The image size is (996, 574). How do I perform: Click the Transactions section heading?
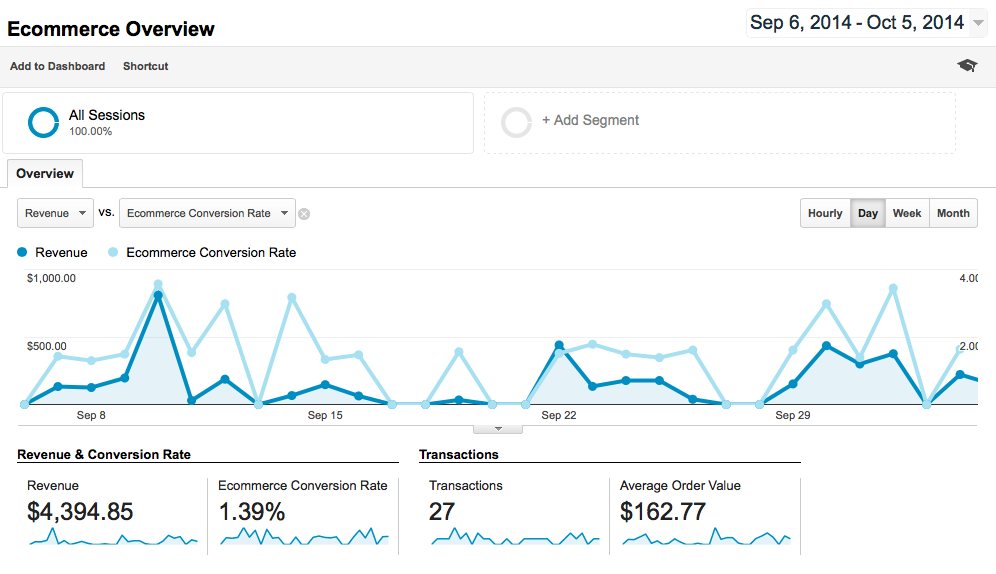click(x=459, y=455)
